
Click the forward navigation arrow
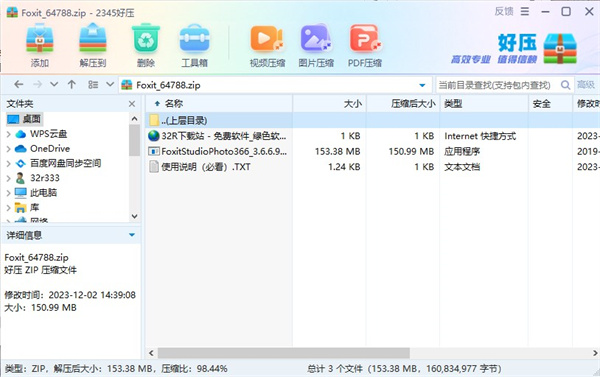(37, 85)
